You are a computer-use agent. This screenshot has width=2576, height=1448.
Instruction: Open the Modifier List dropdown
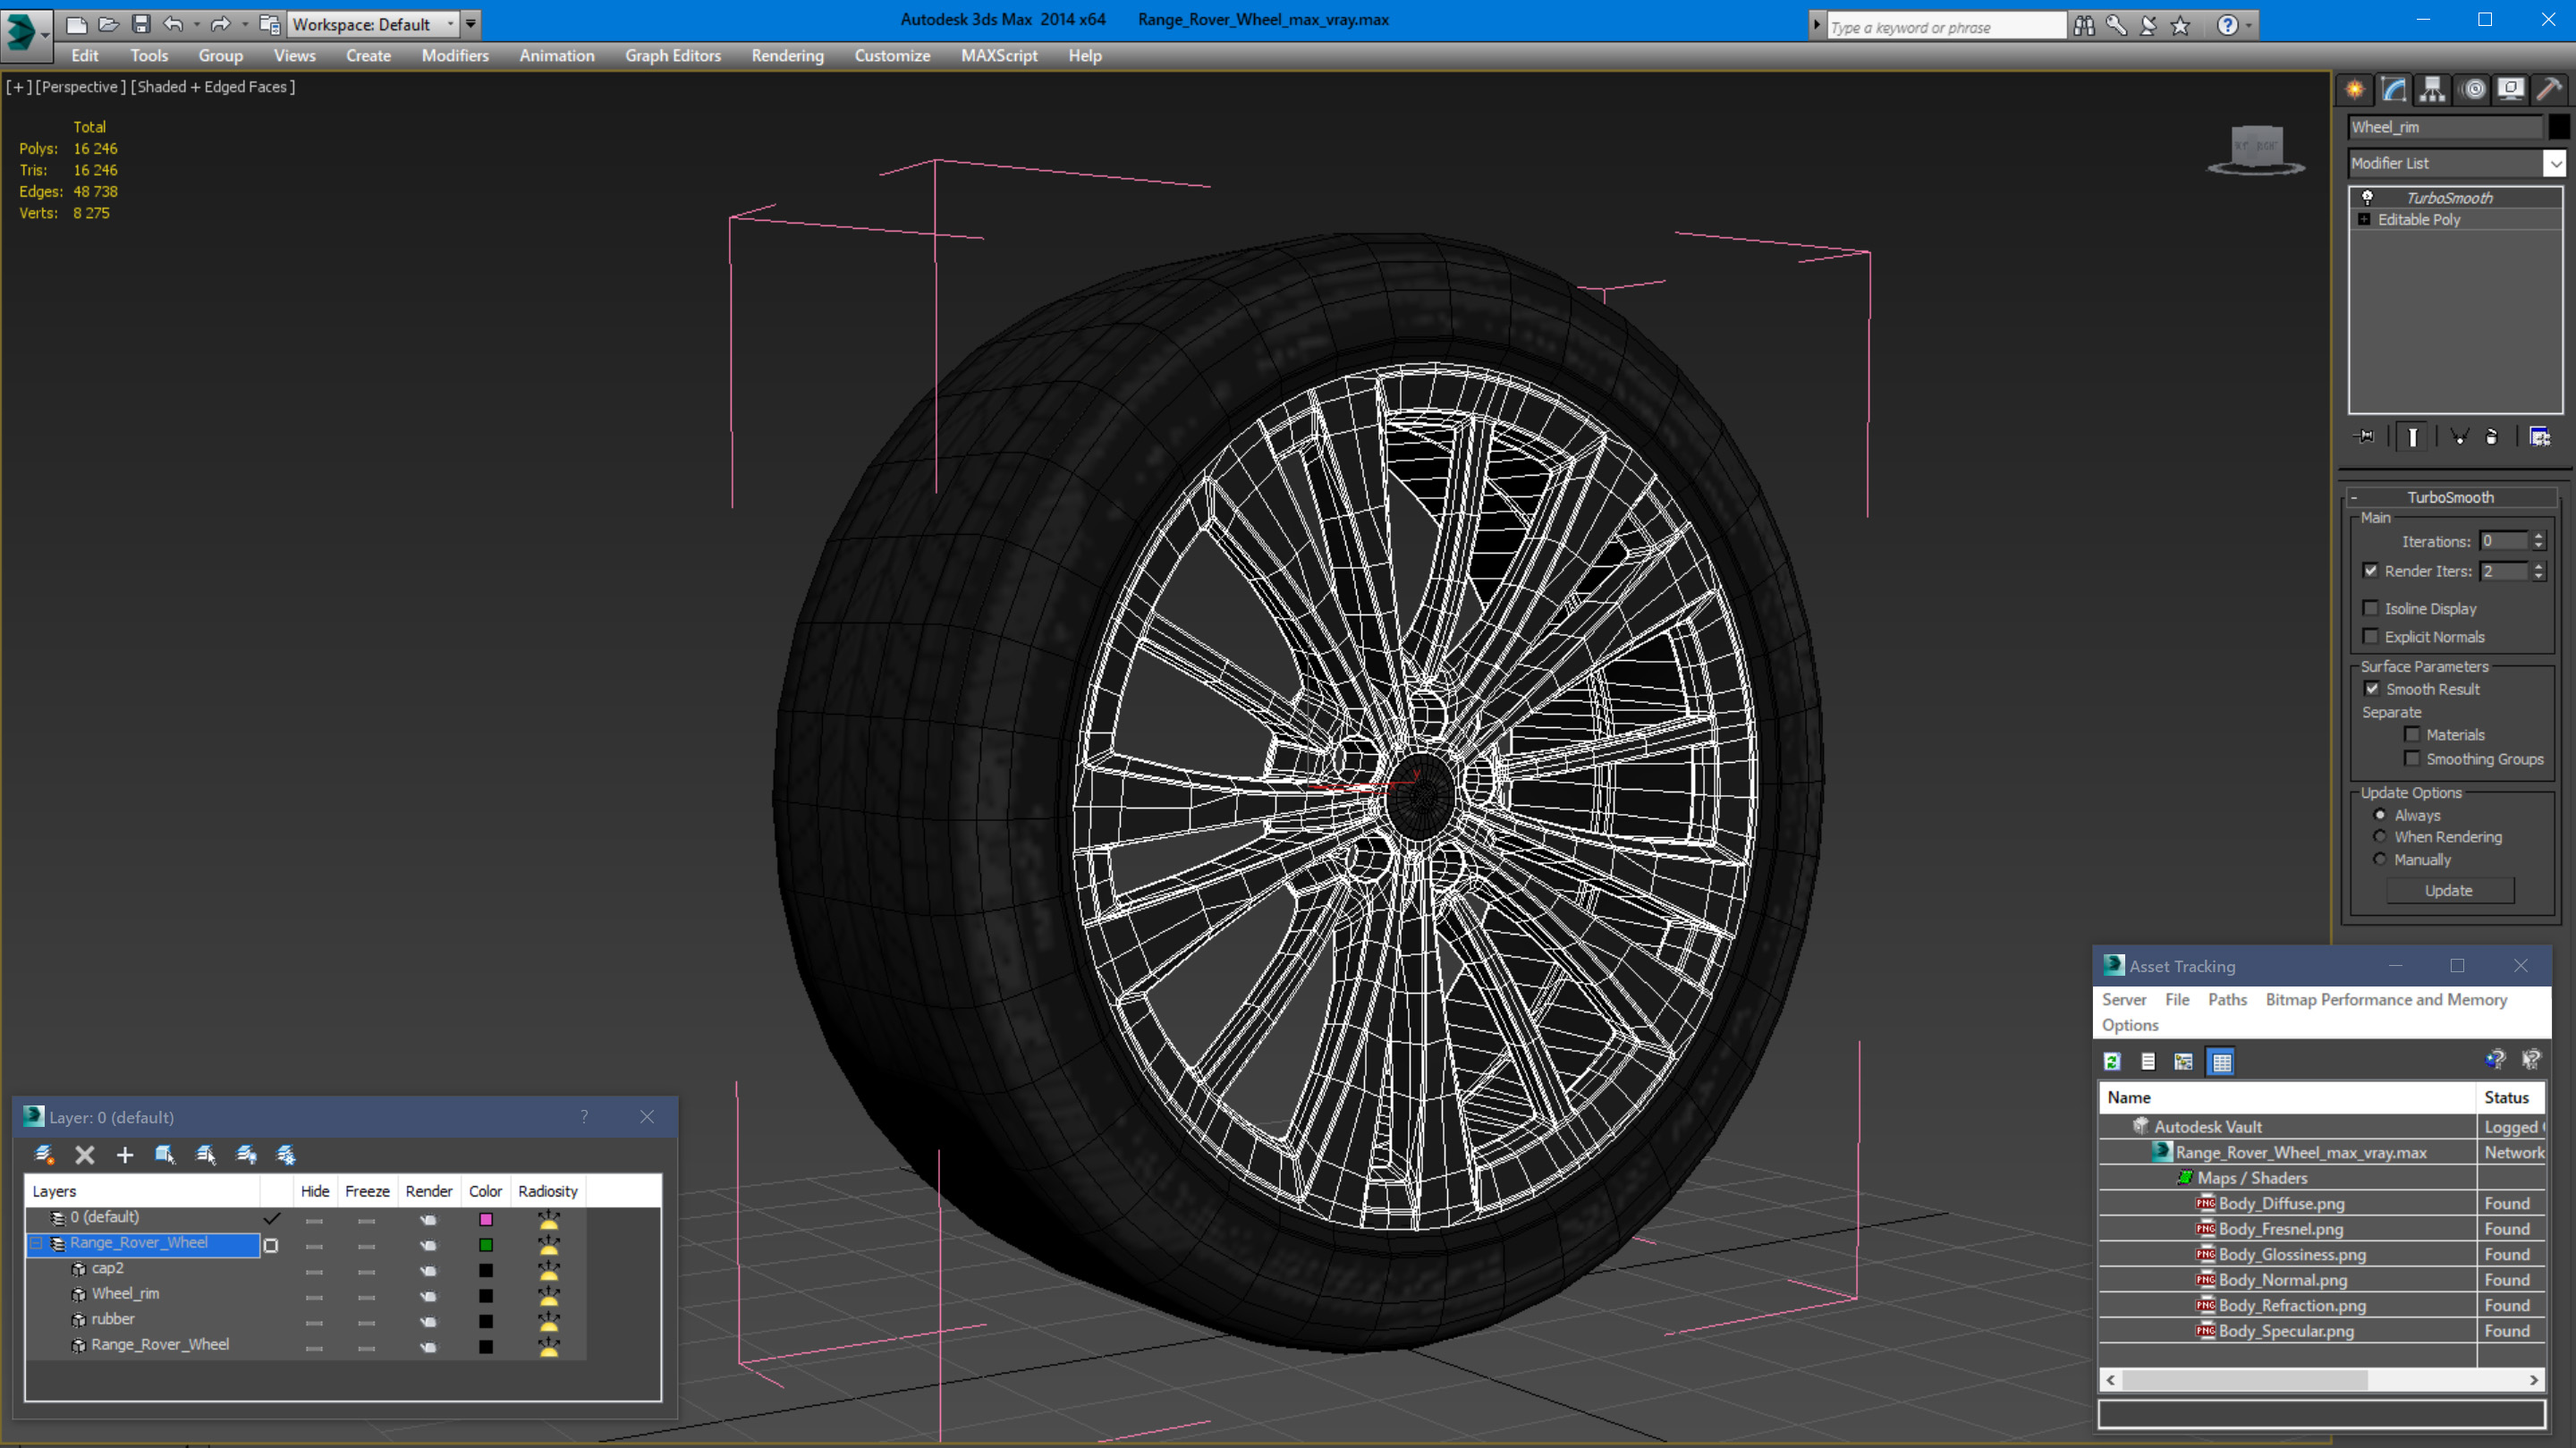pos(2554,163)
